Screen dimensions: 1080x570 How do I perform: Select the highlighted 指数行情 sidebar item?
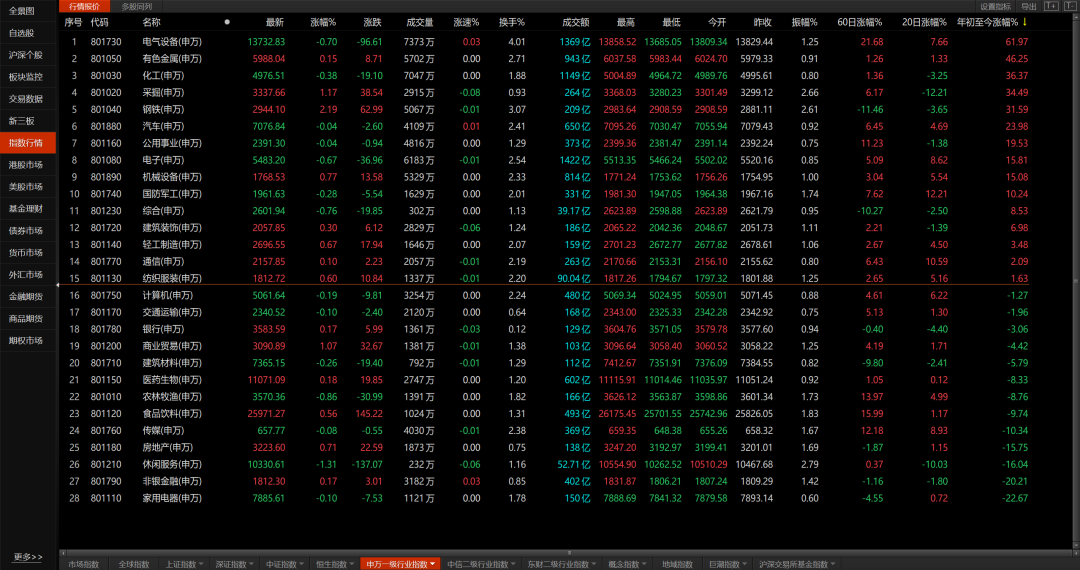28,143
